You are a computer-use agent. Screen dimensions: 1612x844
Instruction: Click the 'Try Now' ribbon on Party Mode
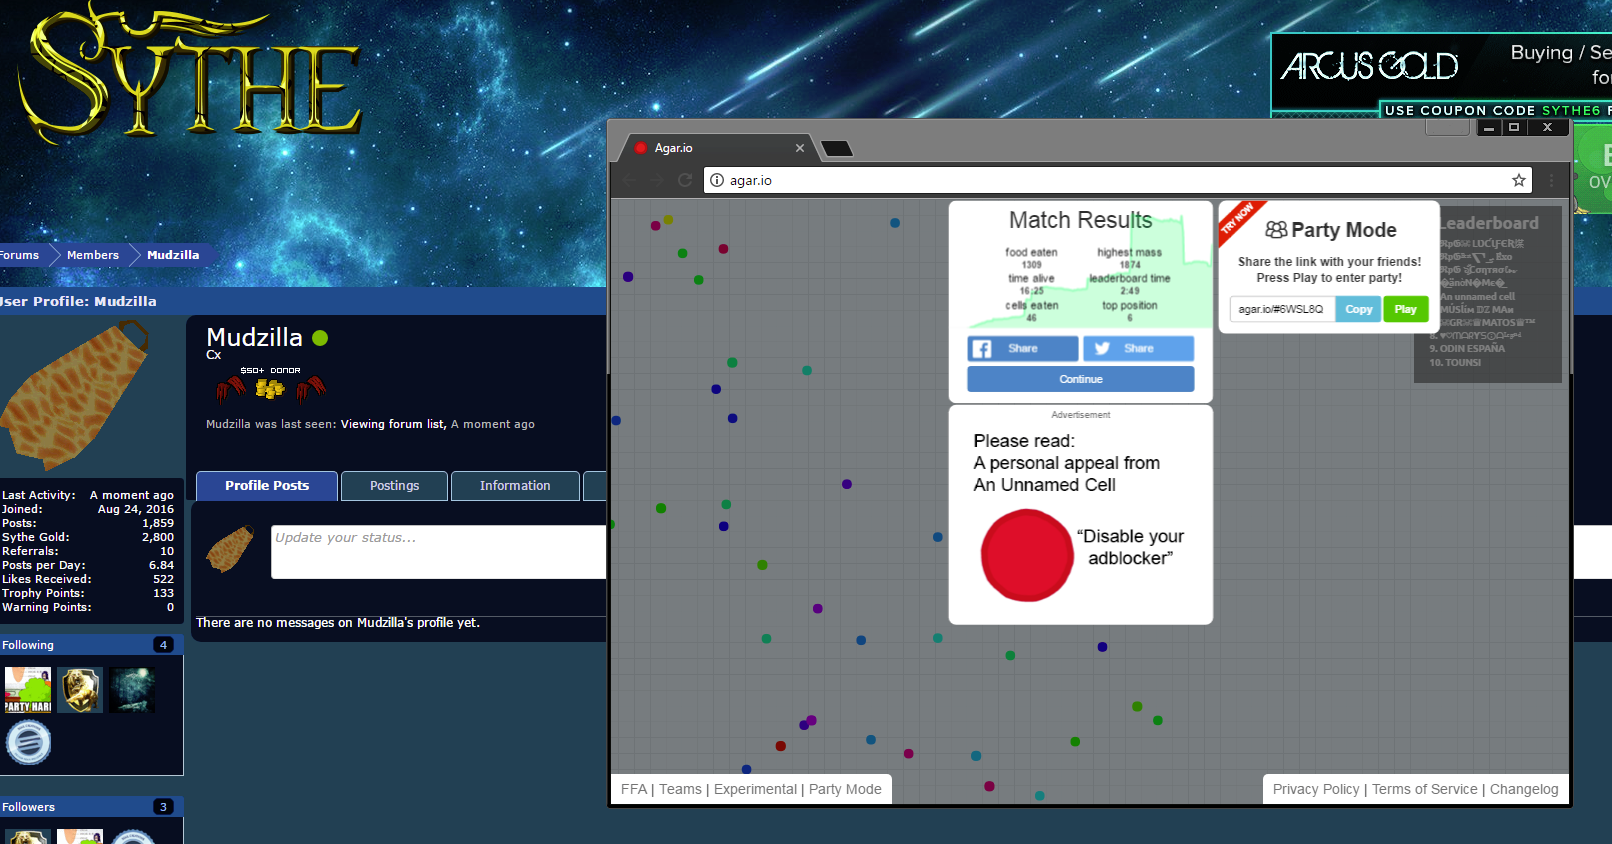tap(1238, 219)
